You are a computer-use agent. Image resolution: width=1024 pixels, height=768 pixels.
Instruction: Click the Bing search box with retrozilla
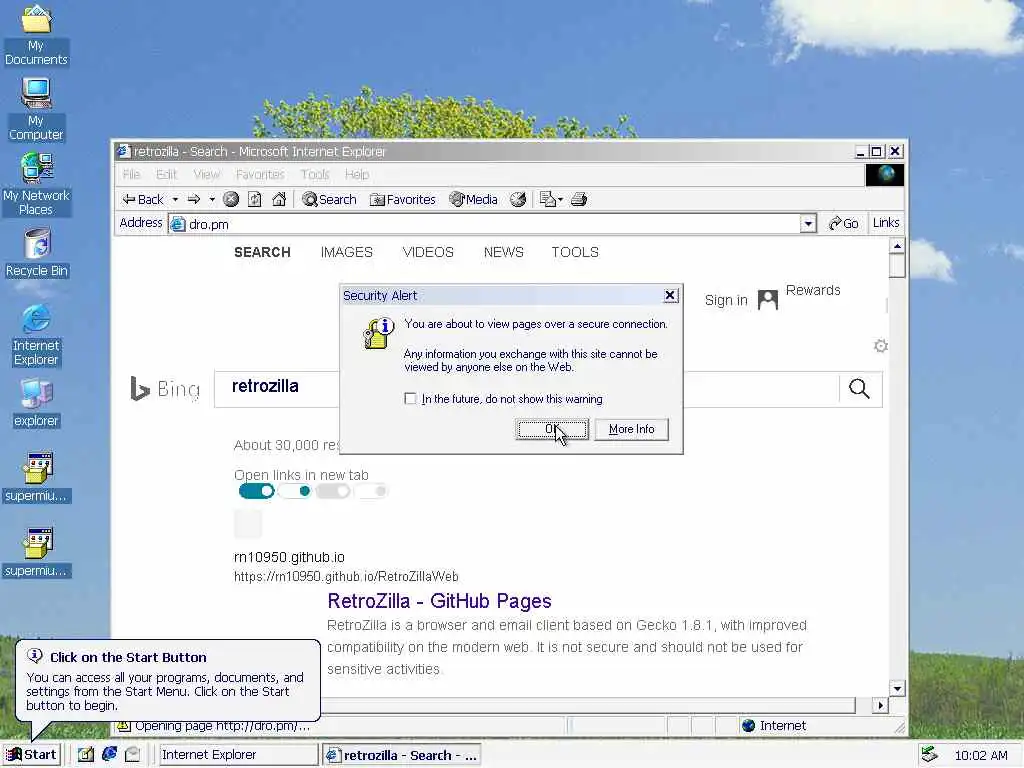pos(277,389)
